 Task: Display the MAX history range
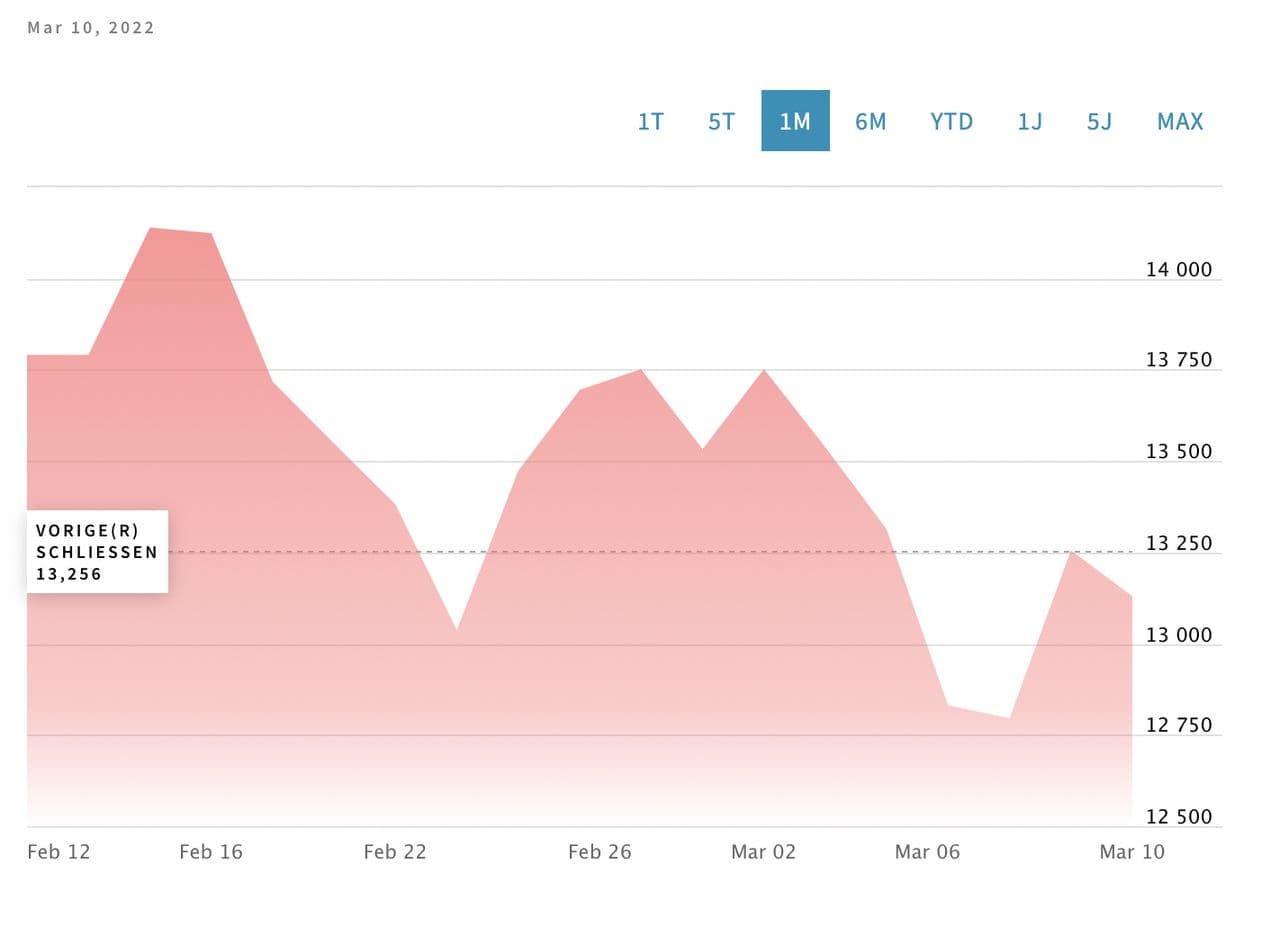point(1180,121)
